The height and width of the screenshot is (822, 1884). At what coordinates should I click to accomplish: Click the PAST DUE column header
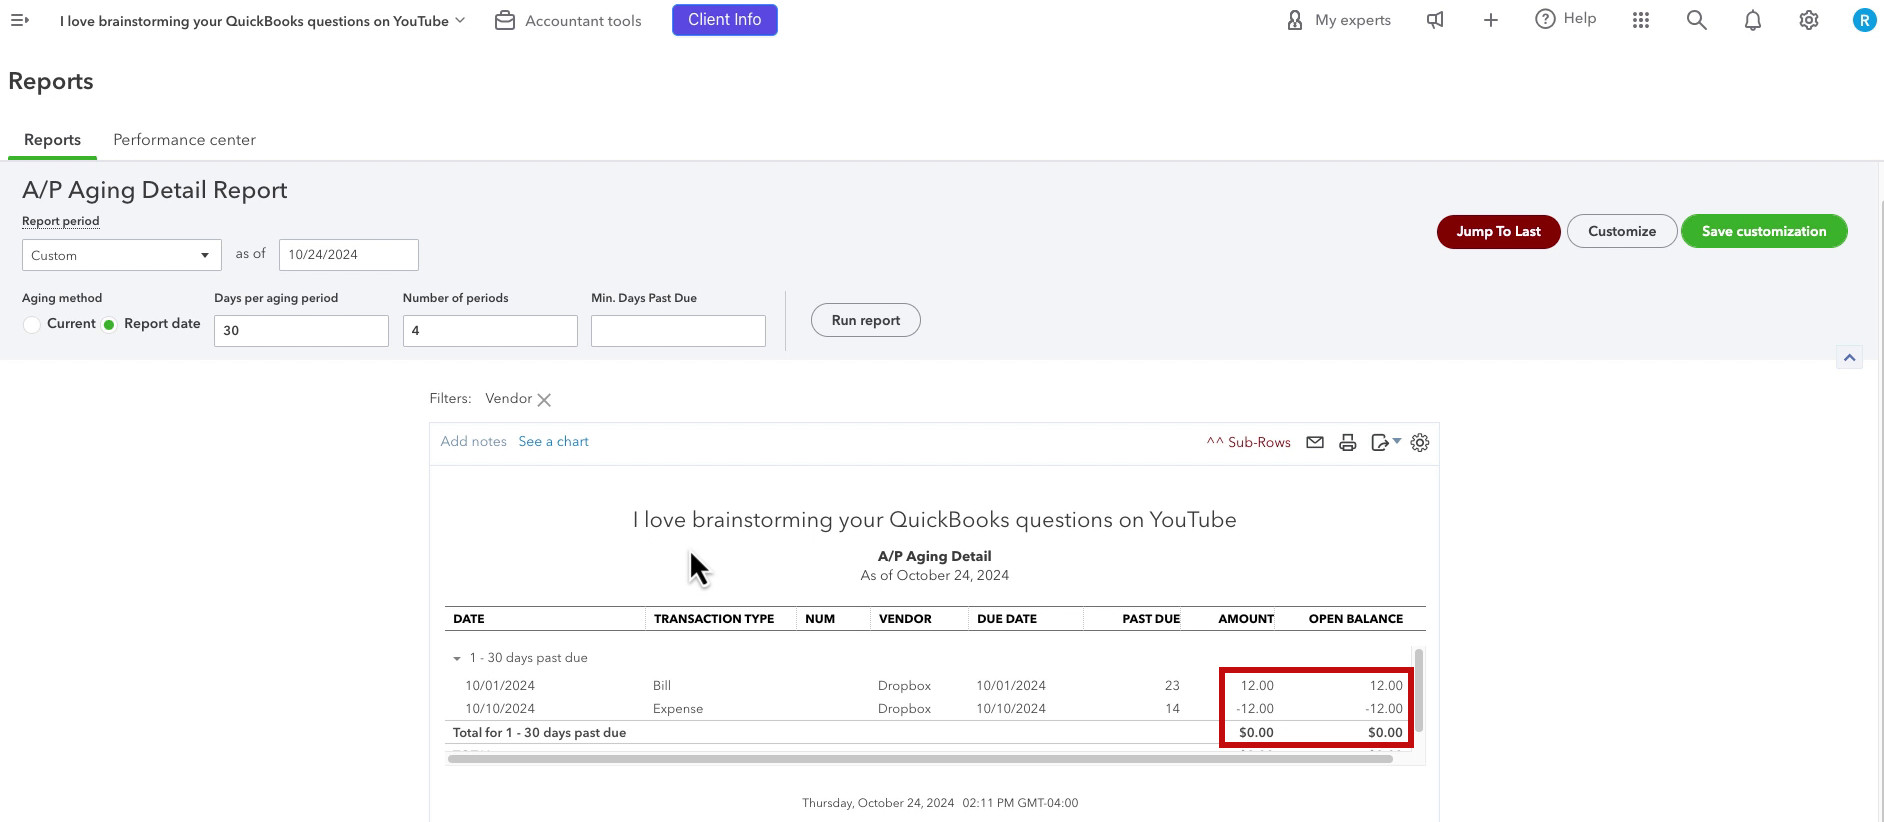1151,619
